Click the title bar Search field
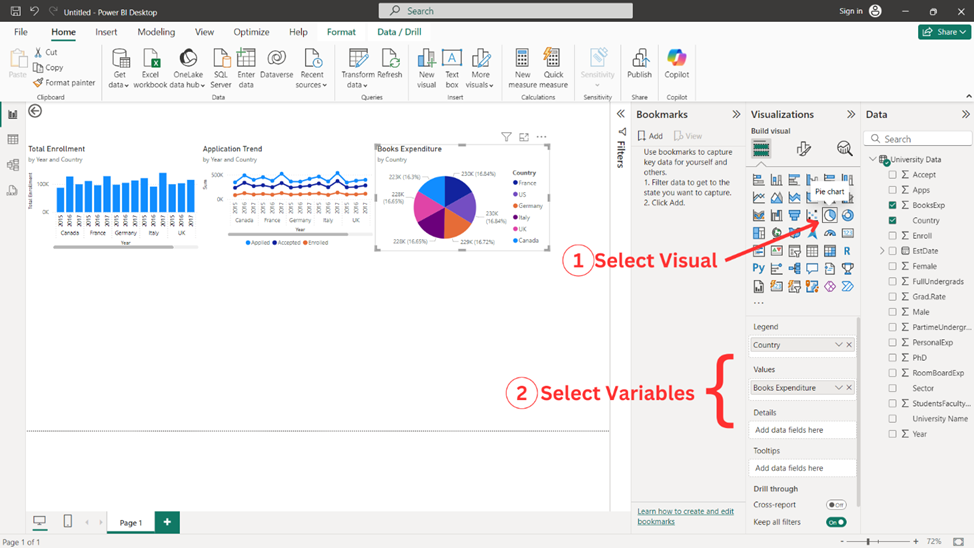 pos(506,11)
